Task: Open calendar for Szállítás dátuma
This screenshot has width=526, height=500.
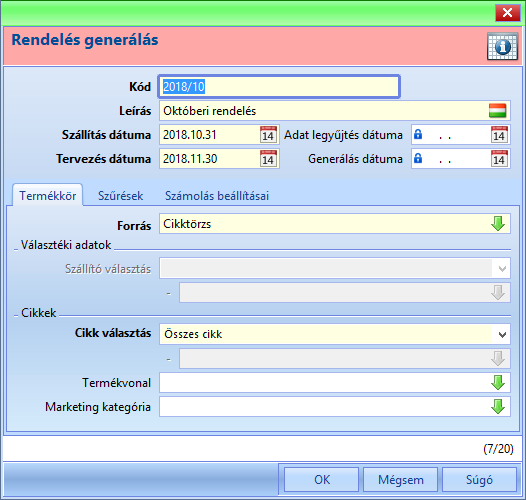Action: (x=268, y=135)
